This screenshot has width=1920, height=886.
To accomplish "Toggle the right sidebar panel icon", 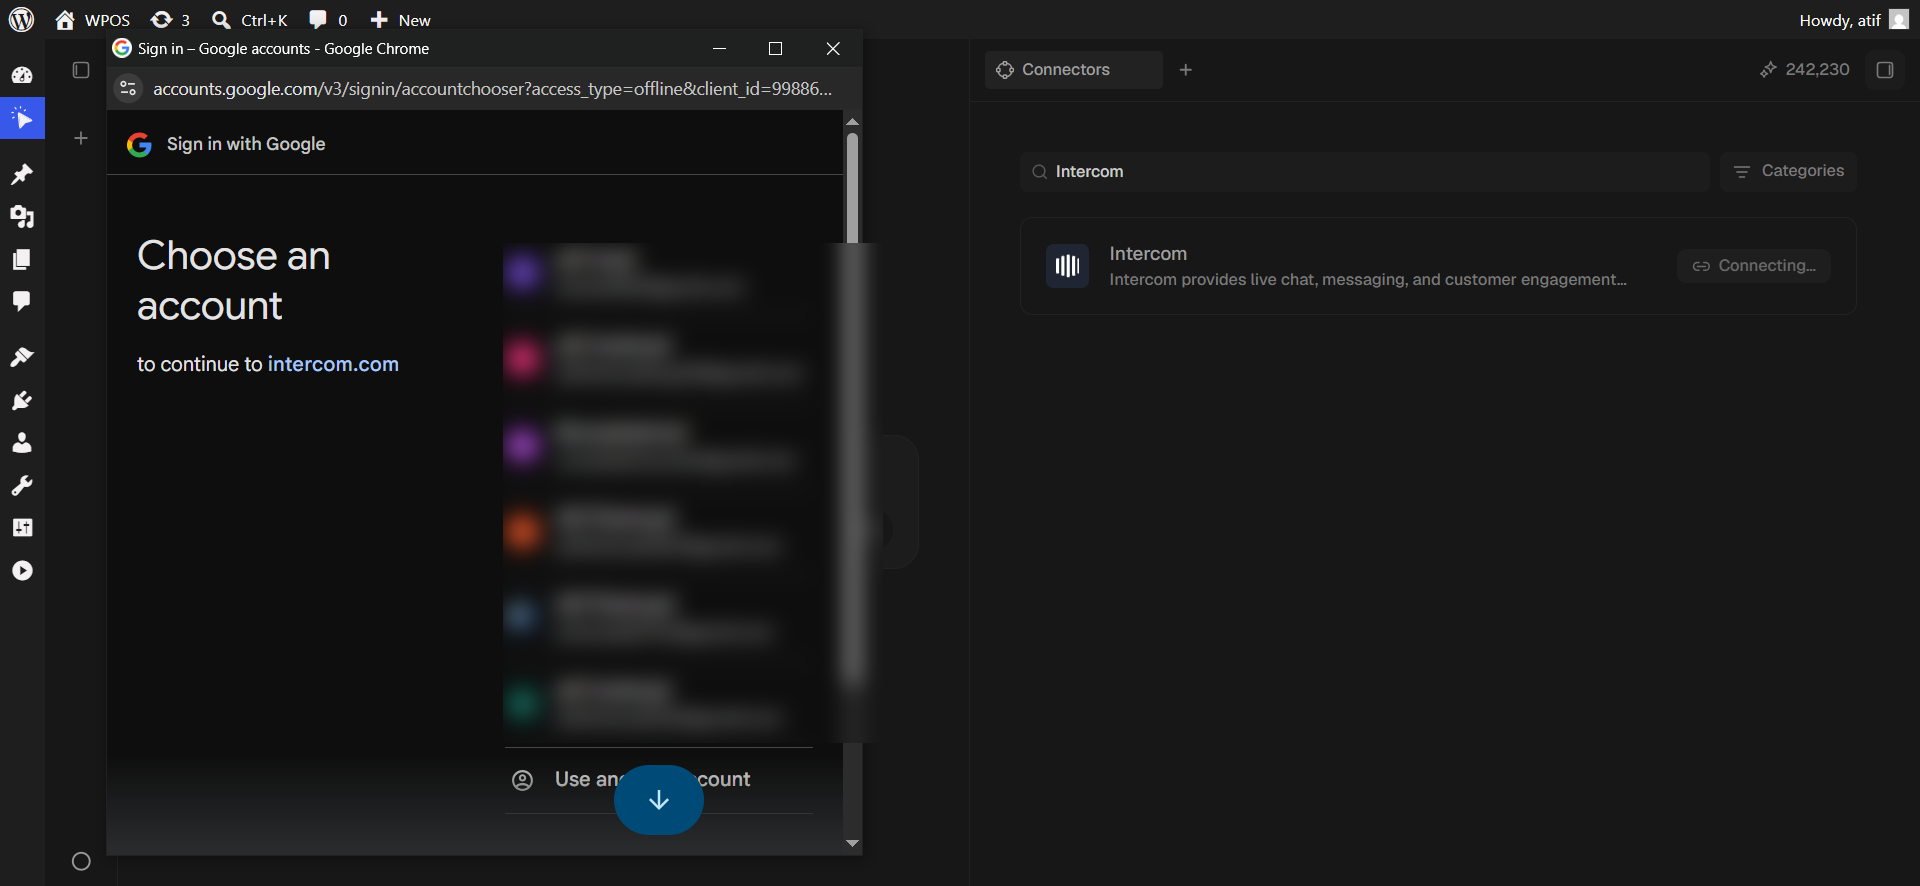I will point(1885,70).
